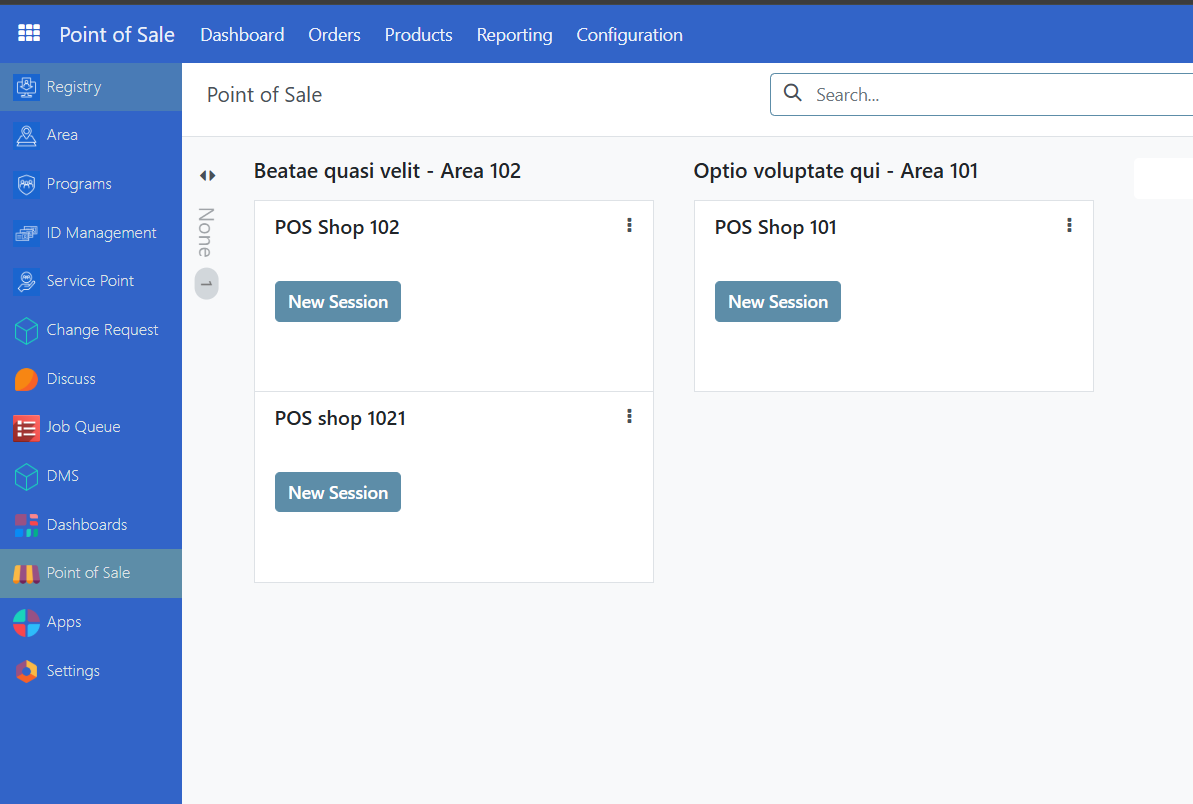The height and width of the screenshot is (804, 1193).
Task: Open Discuss from the sidebar
Action: point(70,379)
